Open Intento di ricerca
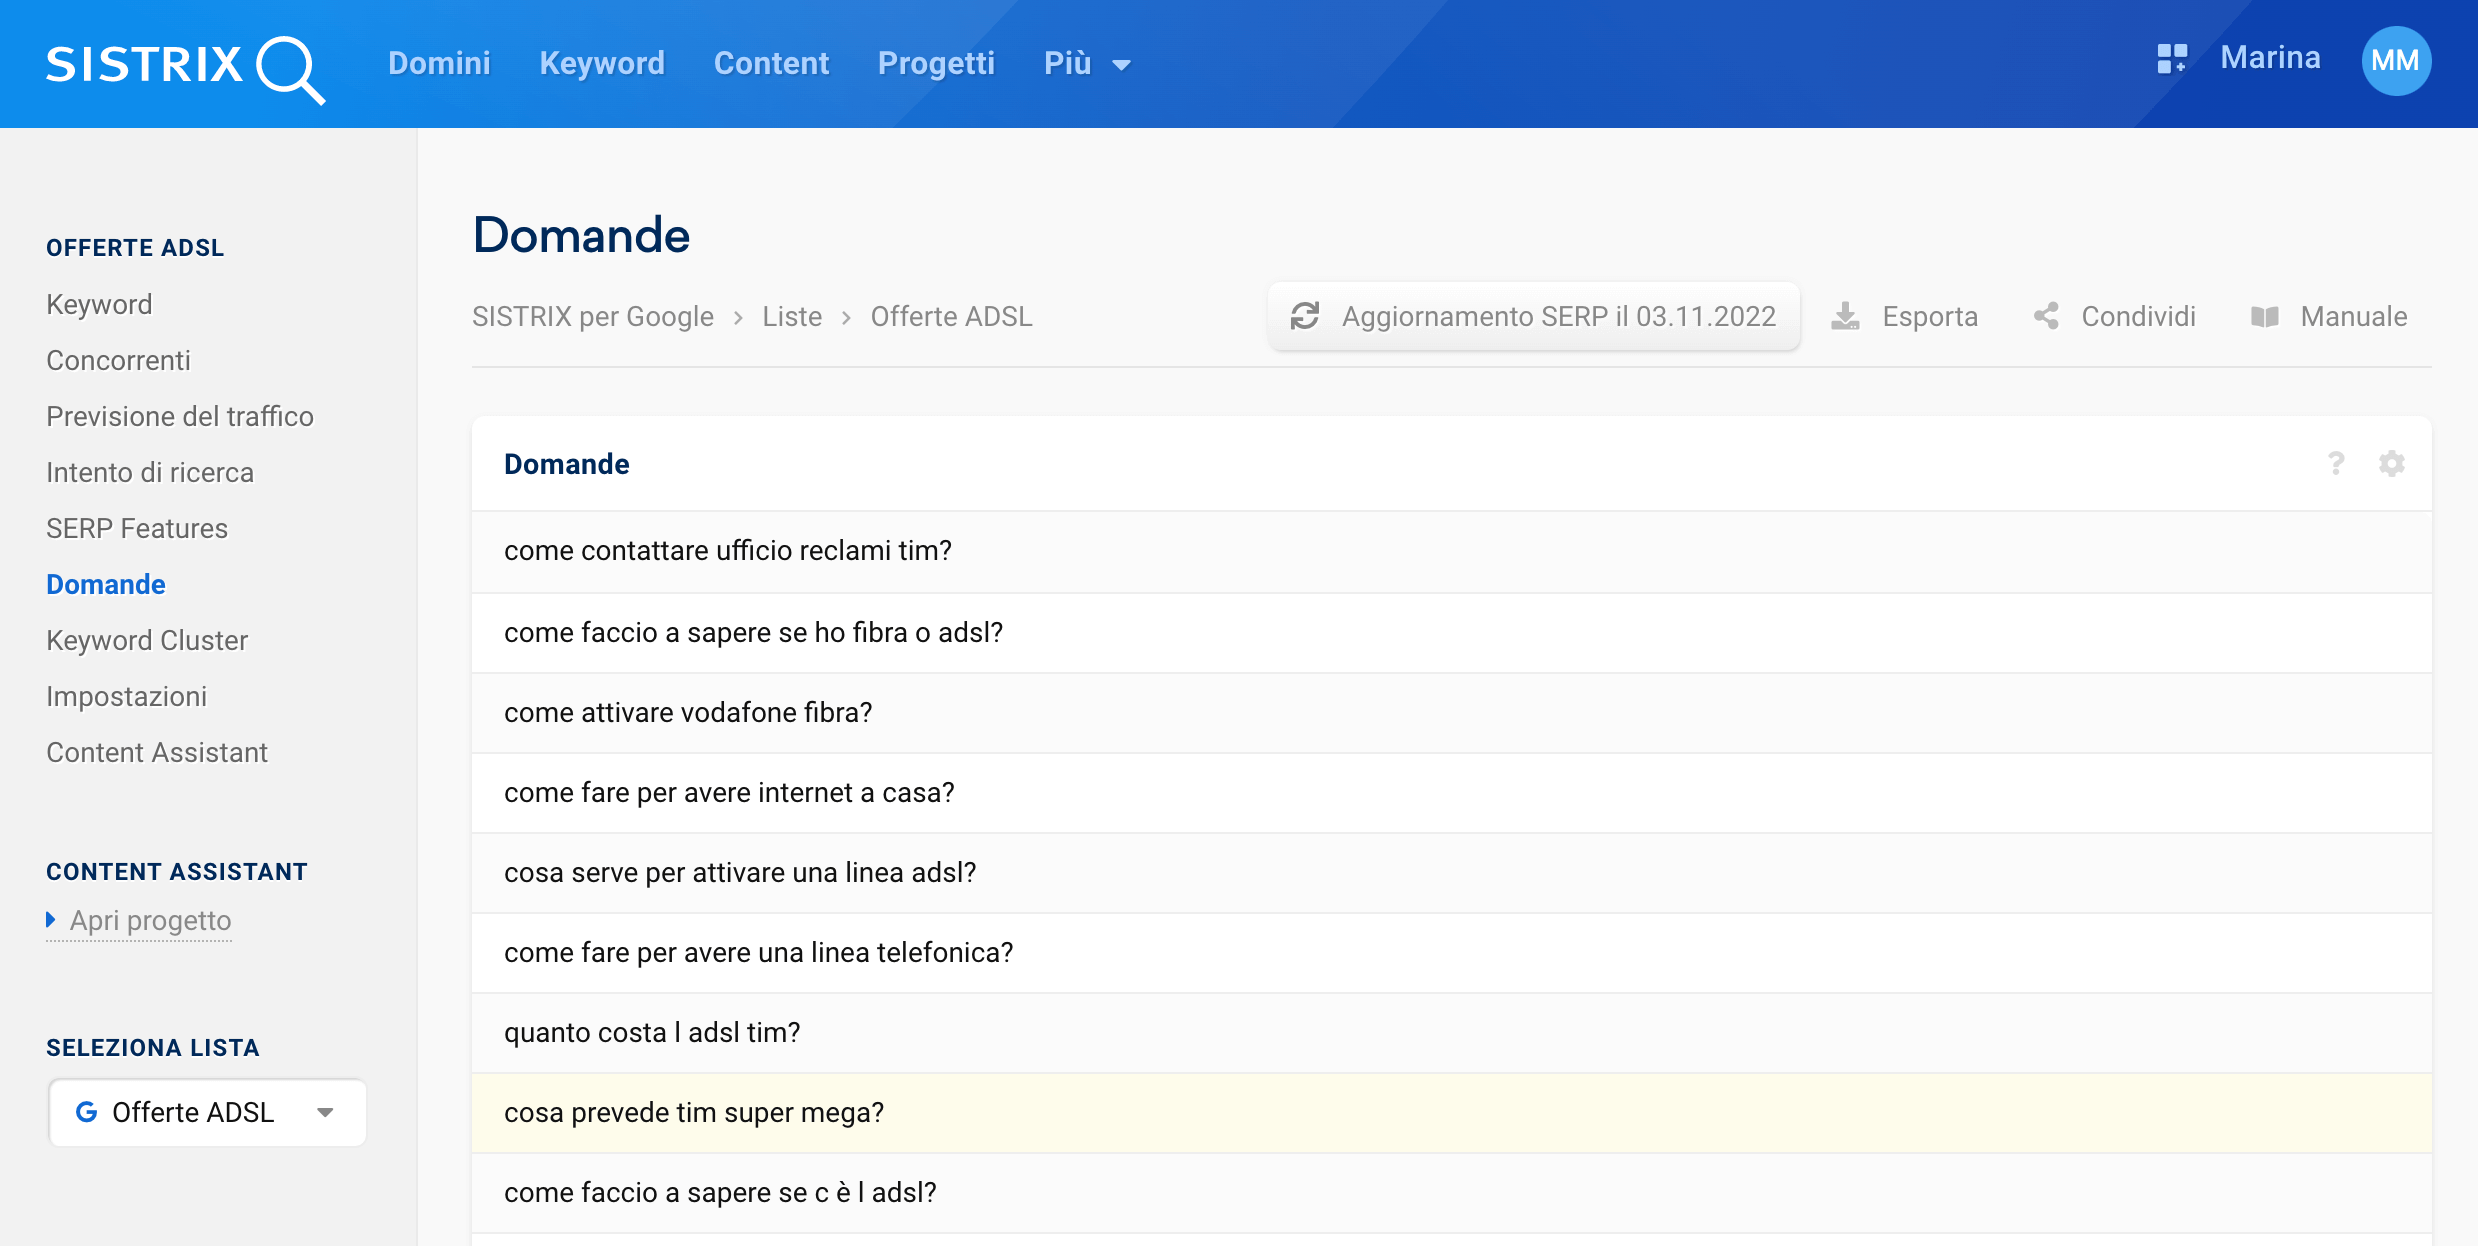Image resolution: width=2478 pixels, height=1246 pixels. [x=150, y=472]
